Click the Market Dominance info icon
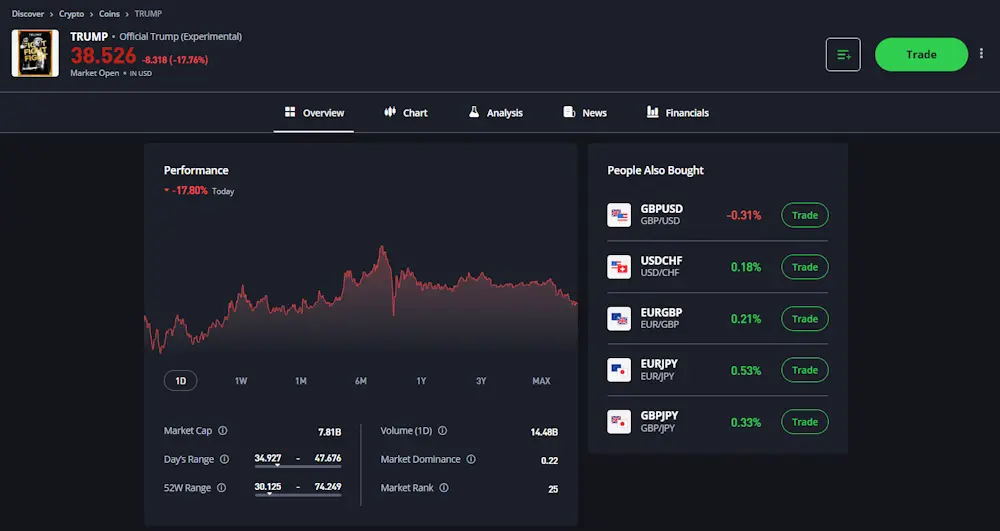The height and width of the screenshot is (531, 1000). click(x=471, y=459)
